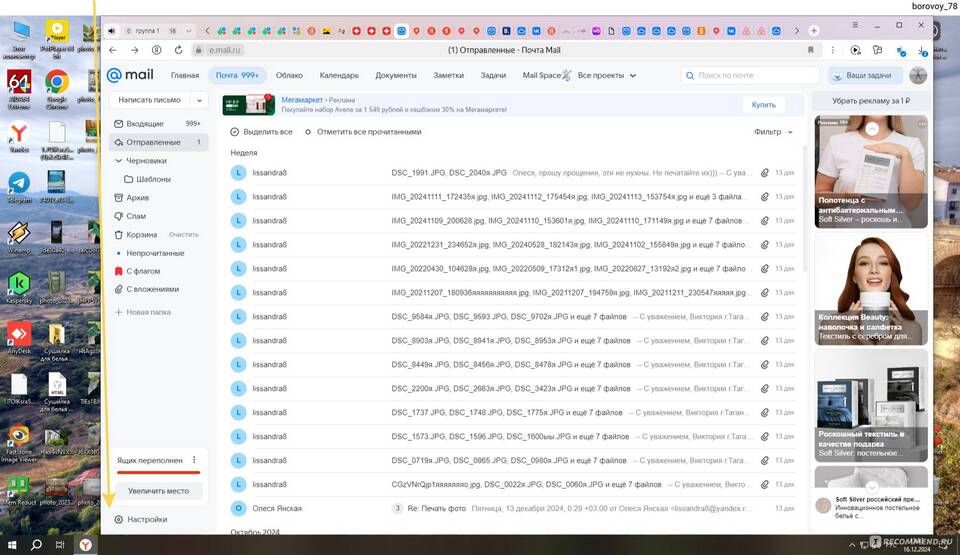
Task: Open the Документы tab
Action: pyautogui.click(x=396, y=75)
